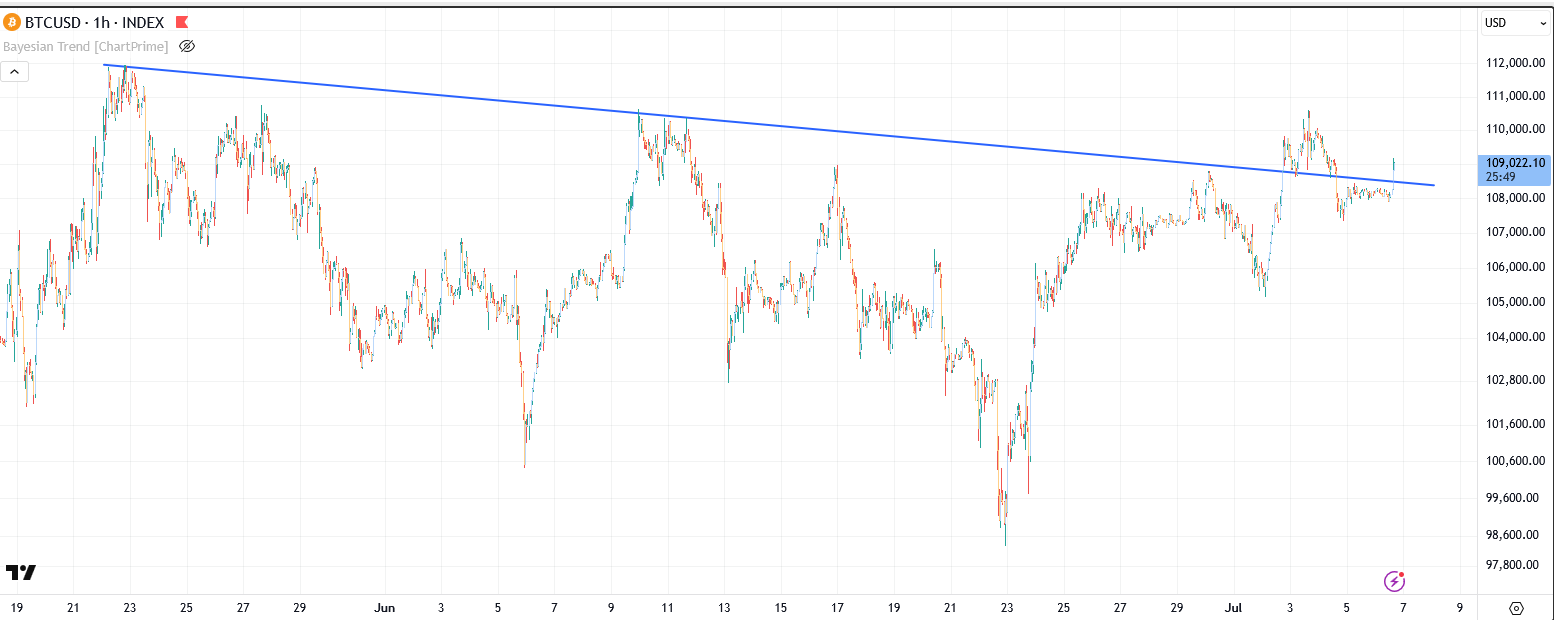Select the Bayesian Trend [ChartPrime] label
The image size is (1554, 620).
pos(85,46)
